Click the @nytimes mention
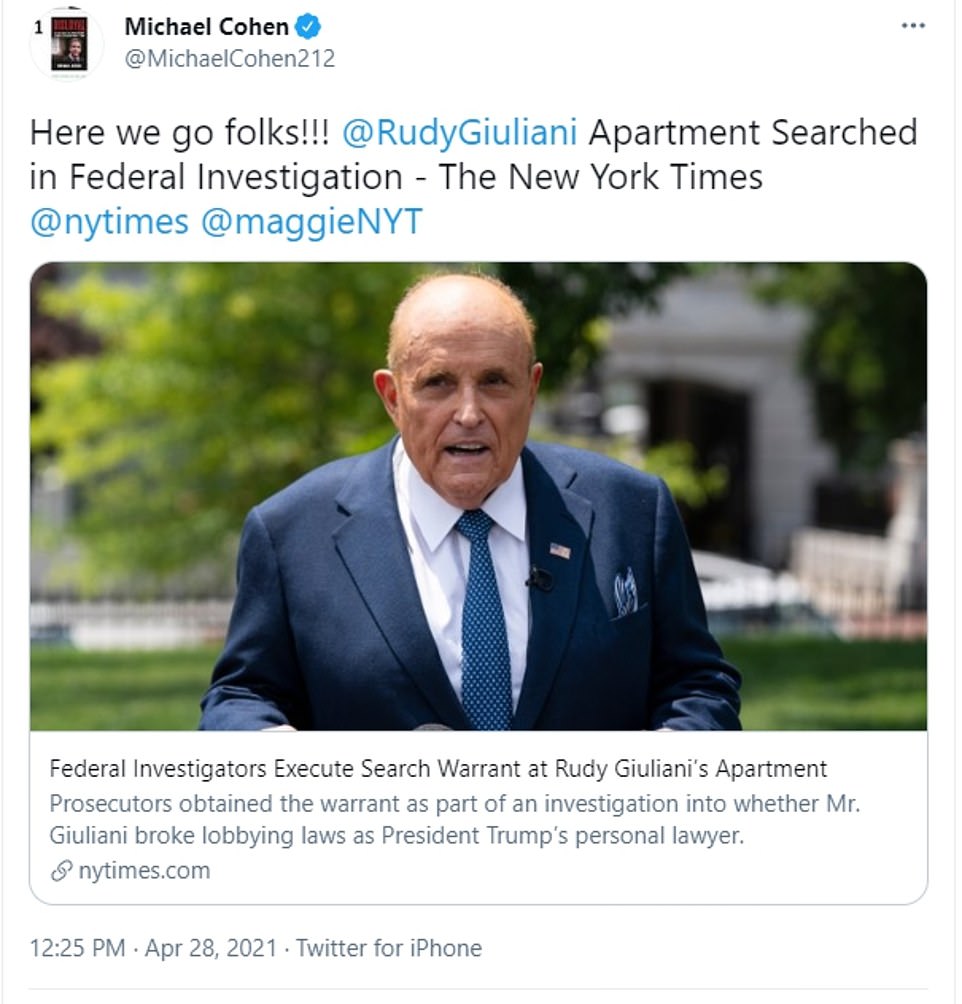962x1004 pixels. 109,221
